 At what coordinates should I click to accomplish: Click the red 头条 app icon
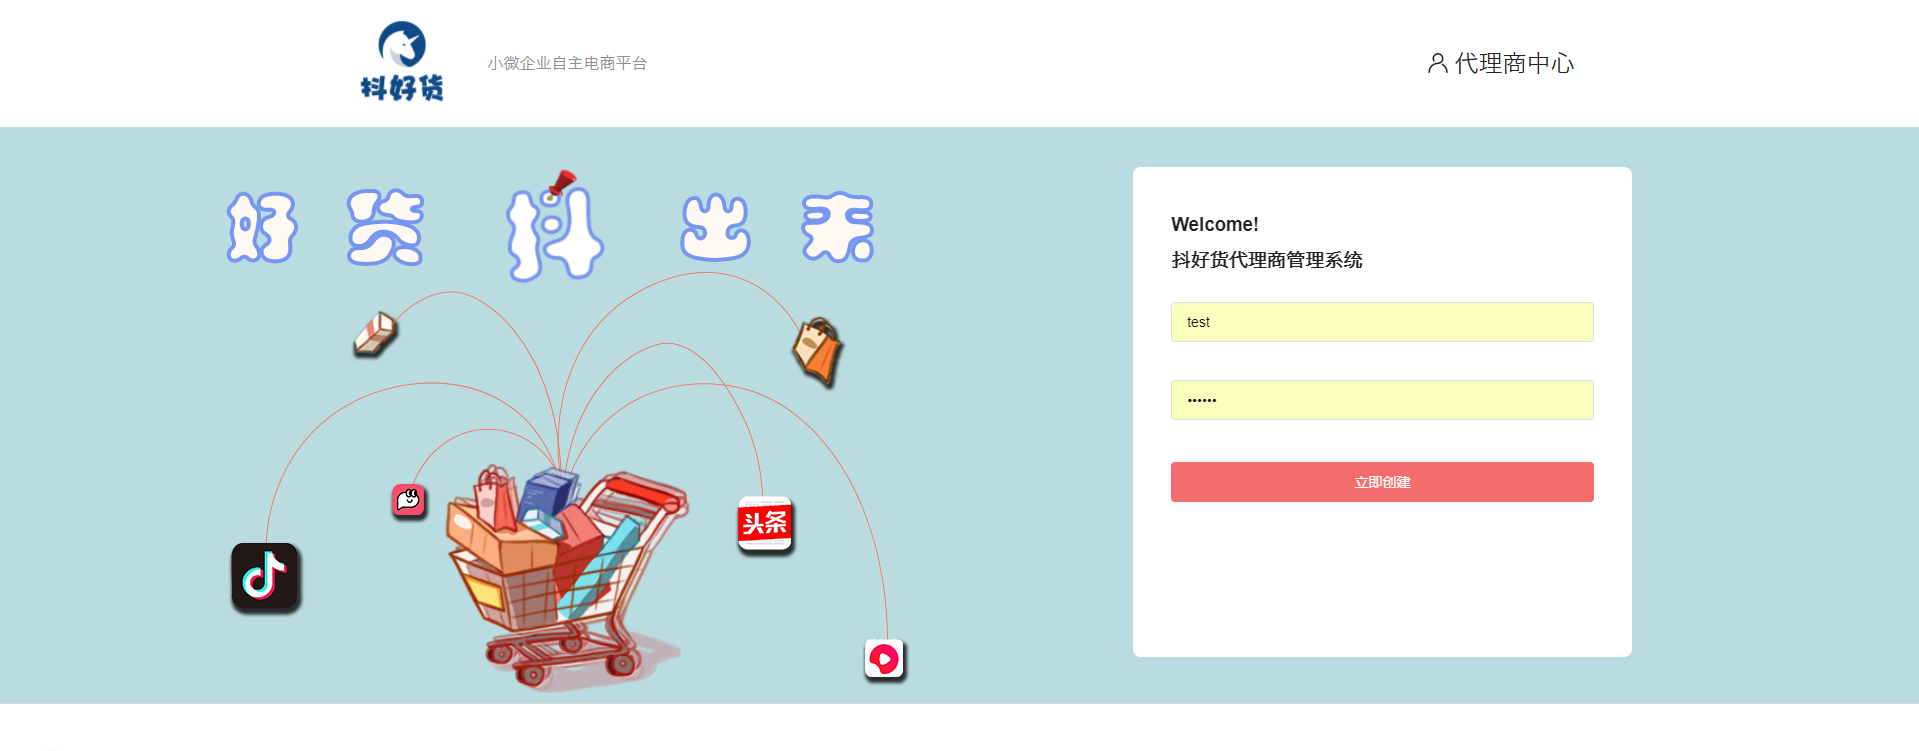[765, 524]
